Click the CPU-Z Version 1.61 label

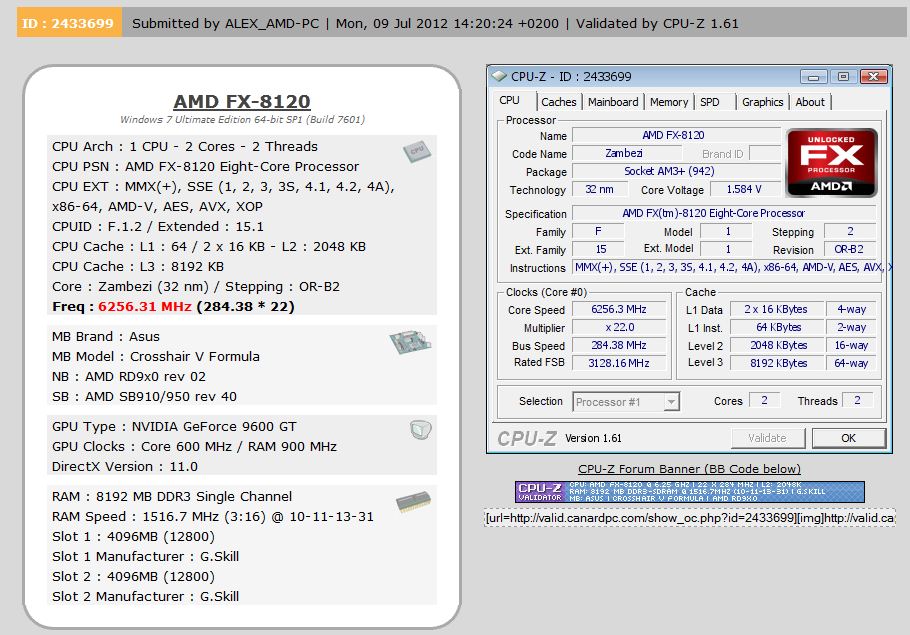tap(593, 438)
